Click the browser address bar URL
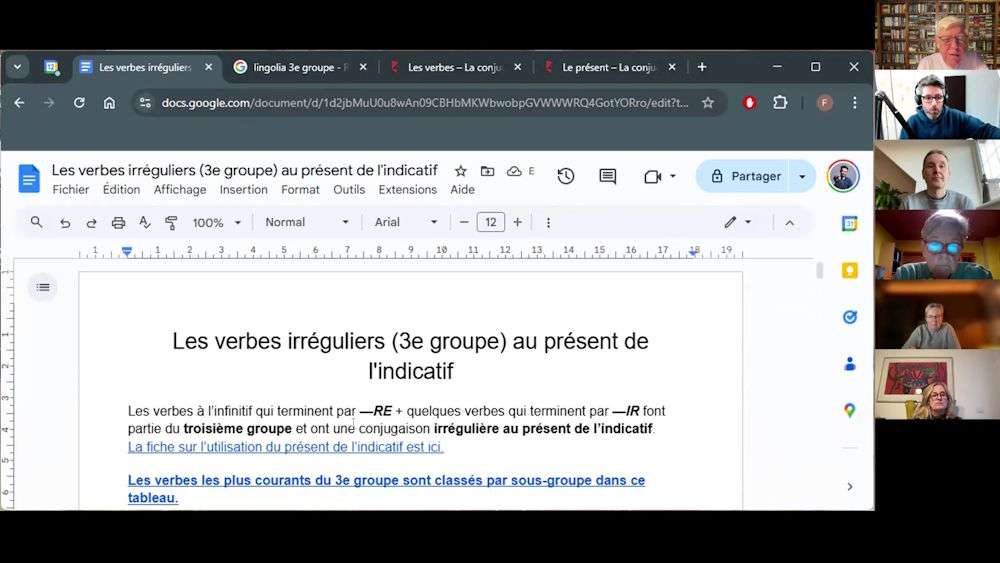The width and height of the screenshot is (1000, 563). tap(425, 103)
